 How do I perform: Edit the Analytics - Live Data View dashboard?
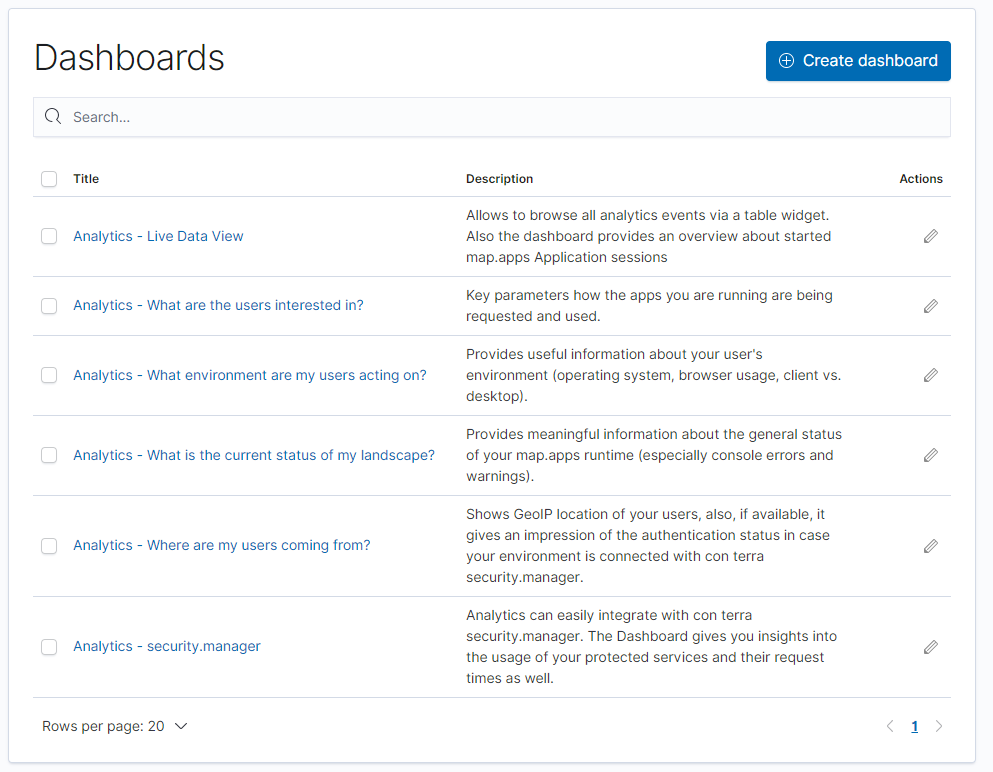(930, 236)
